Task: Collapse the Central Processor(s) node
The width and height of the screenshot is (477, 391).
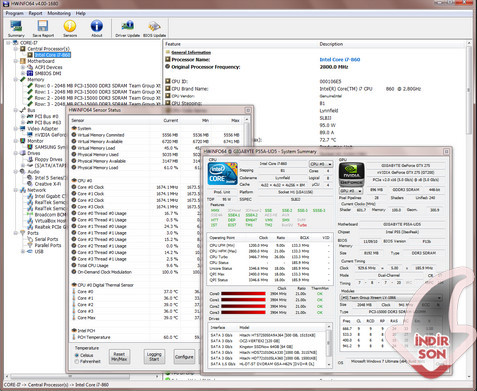Action: tap(16, 49)
